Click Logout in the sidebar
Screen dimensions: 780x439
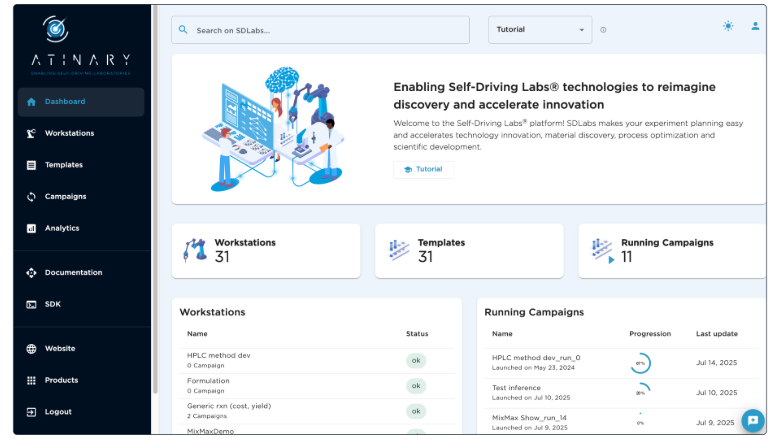pos(81,412)
